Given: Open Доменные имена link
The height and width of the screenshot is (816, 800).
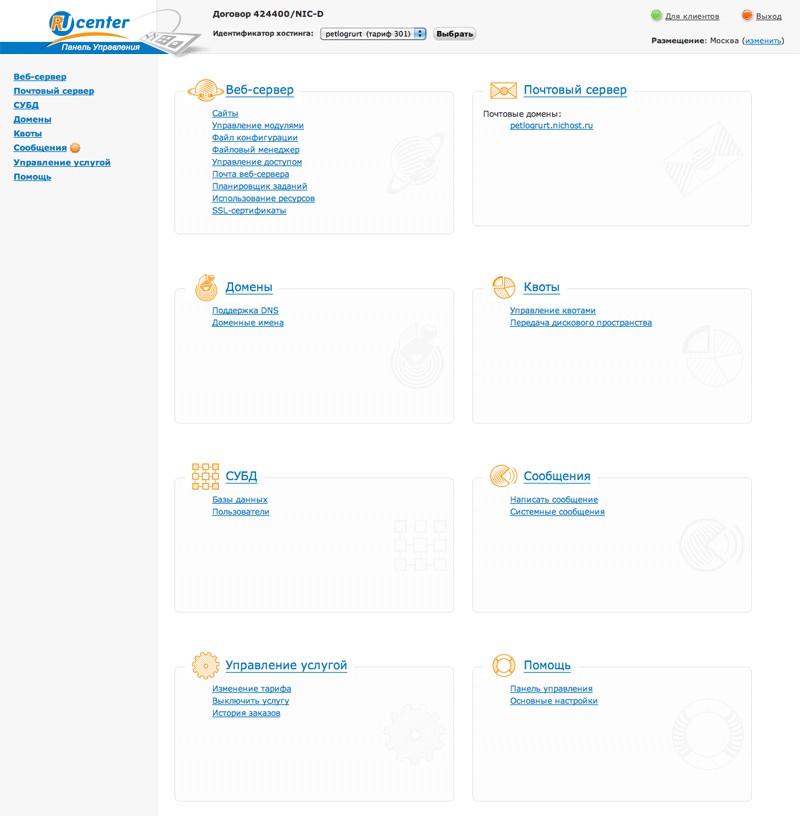Looking at the screenshot, I should tap(248, 323).
